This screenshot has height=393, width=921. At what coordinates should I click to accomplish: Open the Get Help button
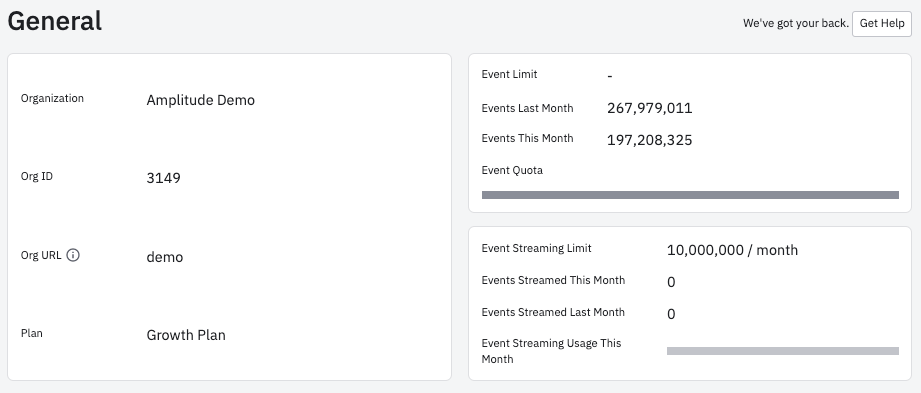[x=882, y=23]
